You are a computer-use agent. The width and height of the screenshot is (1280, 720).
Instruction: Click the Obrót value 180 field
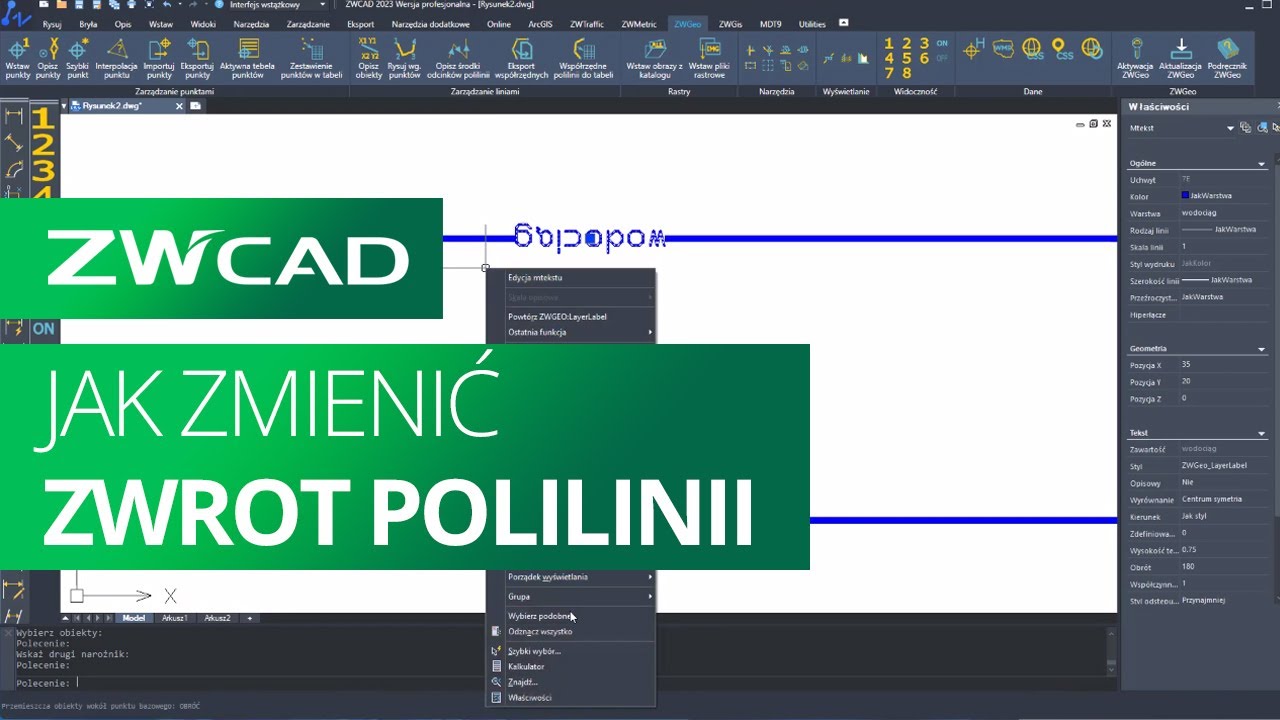pyautogui.click(x=1223, y=567)
